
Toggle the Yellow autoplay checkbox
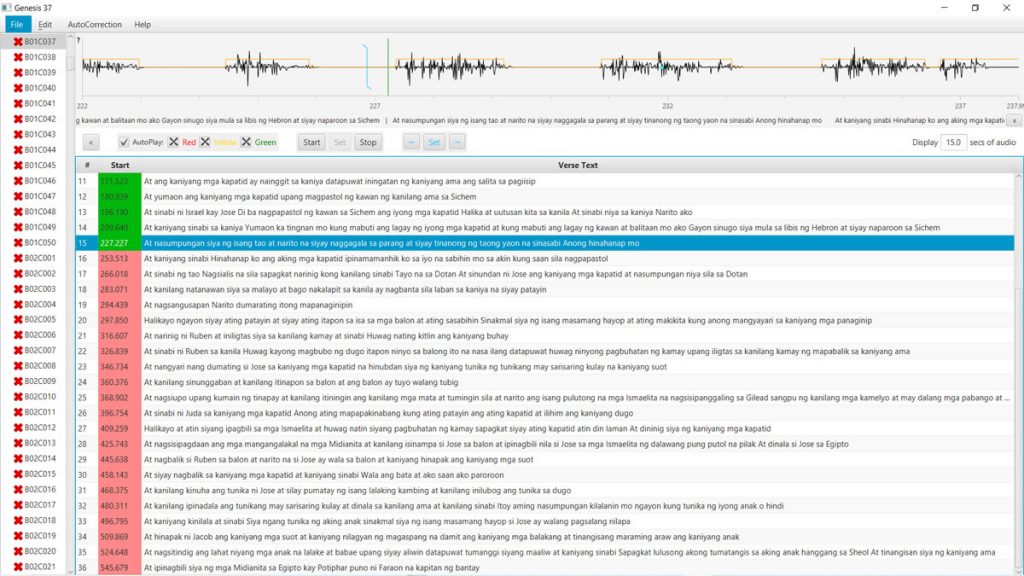click(205, 142)
